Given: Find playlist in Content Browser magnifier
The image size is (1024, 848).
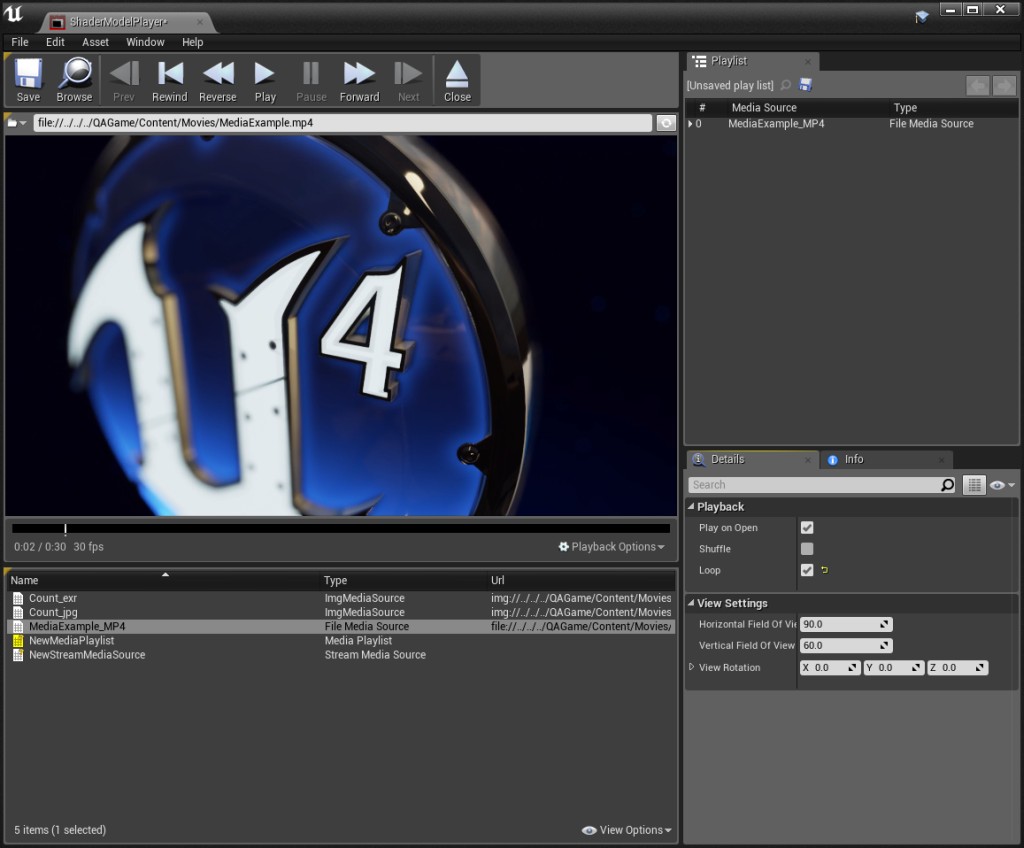Looking at the screenshot, I should [x=786, y=85].
